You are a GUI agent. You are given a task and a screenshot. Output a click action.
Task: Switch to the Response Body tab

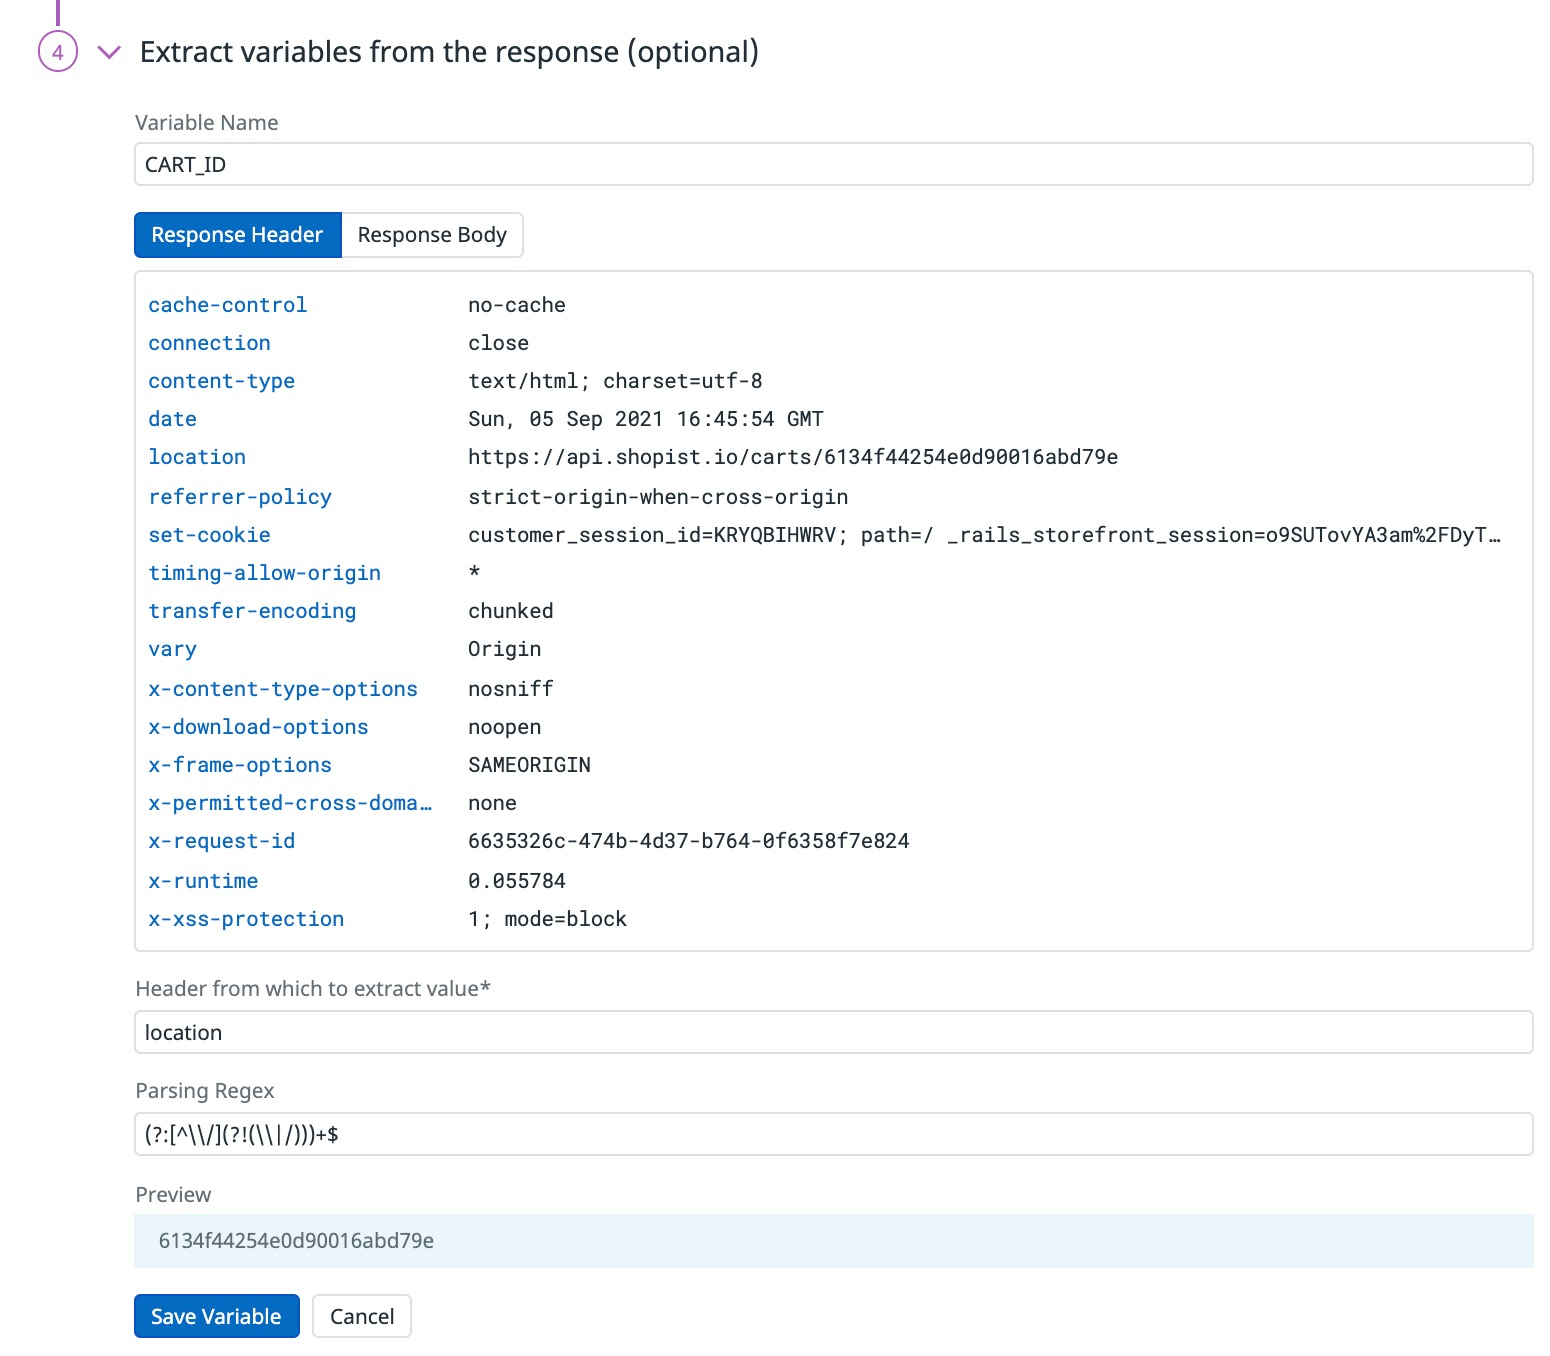pyautogui.click(x=432, y=234)
